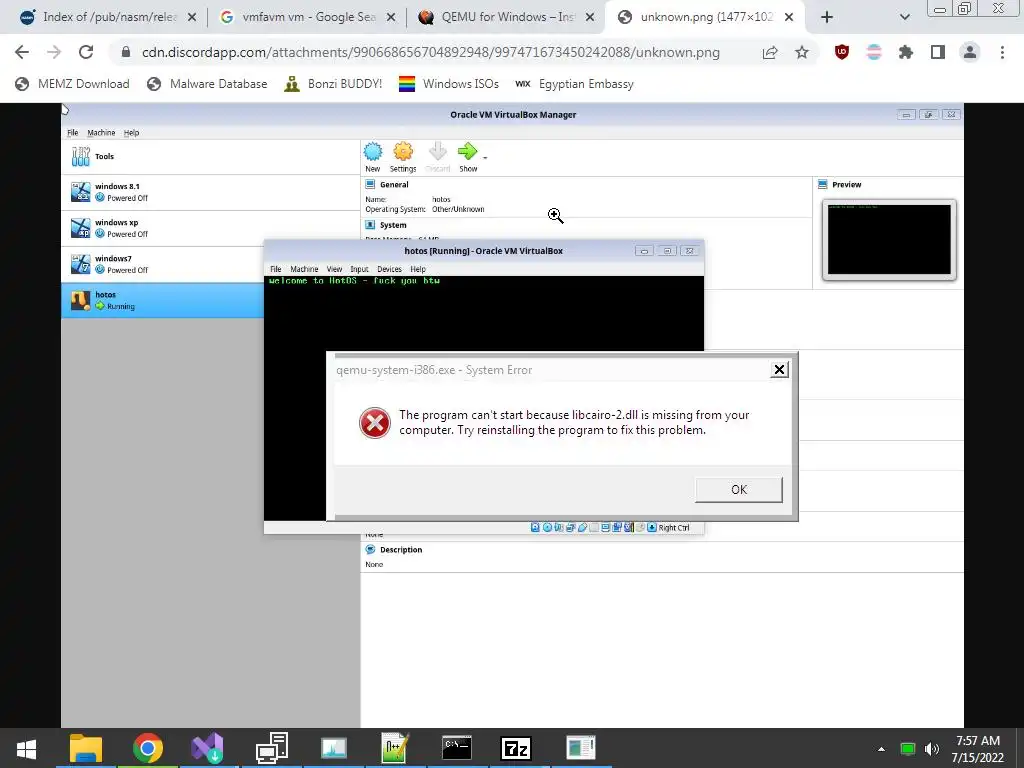Select the running hotos virtual machine
Viewport: 1024px width, 768px height.
(x=163, y=300)
